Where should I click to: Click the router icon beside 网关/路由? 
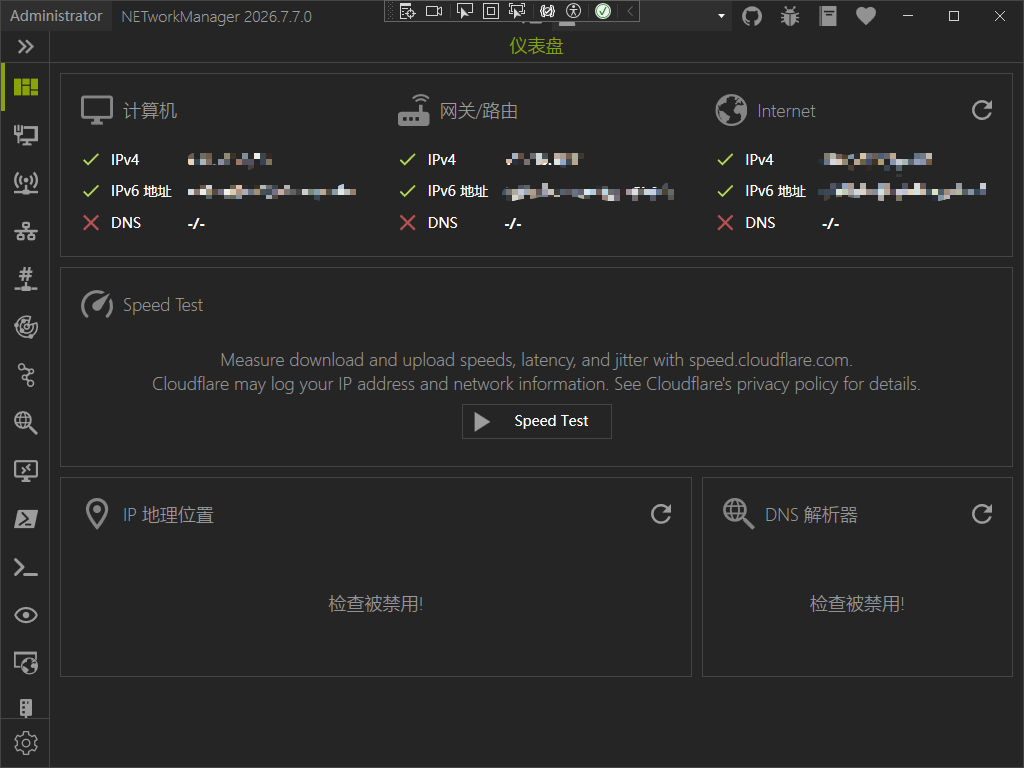(414, 110)
